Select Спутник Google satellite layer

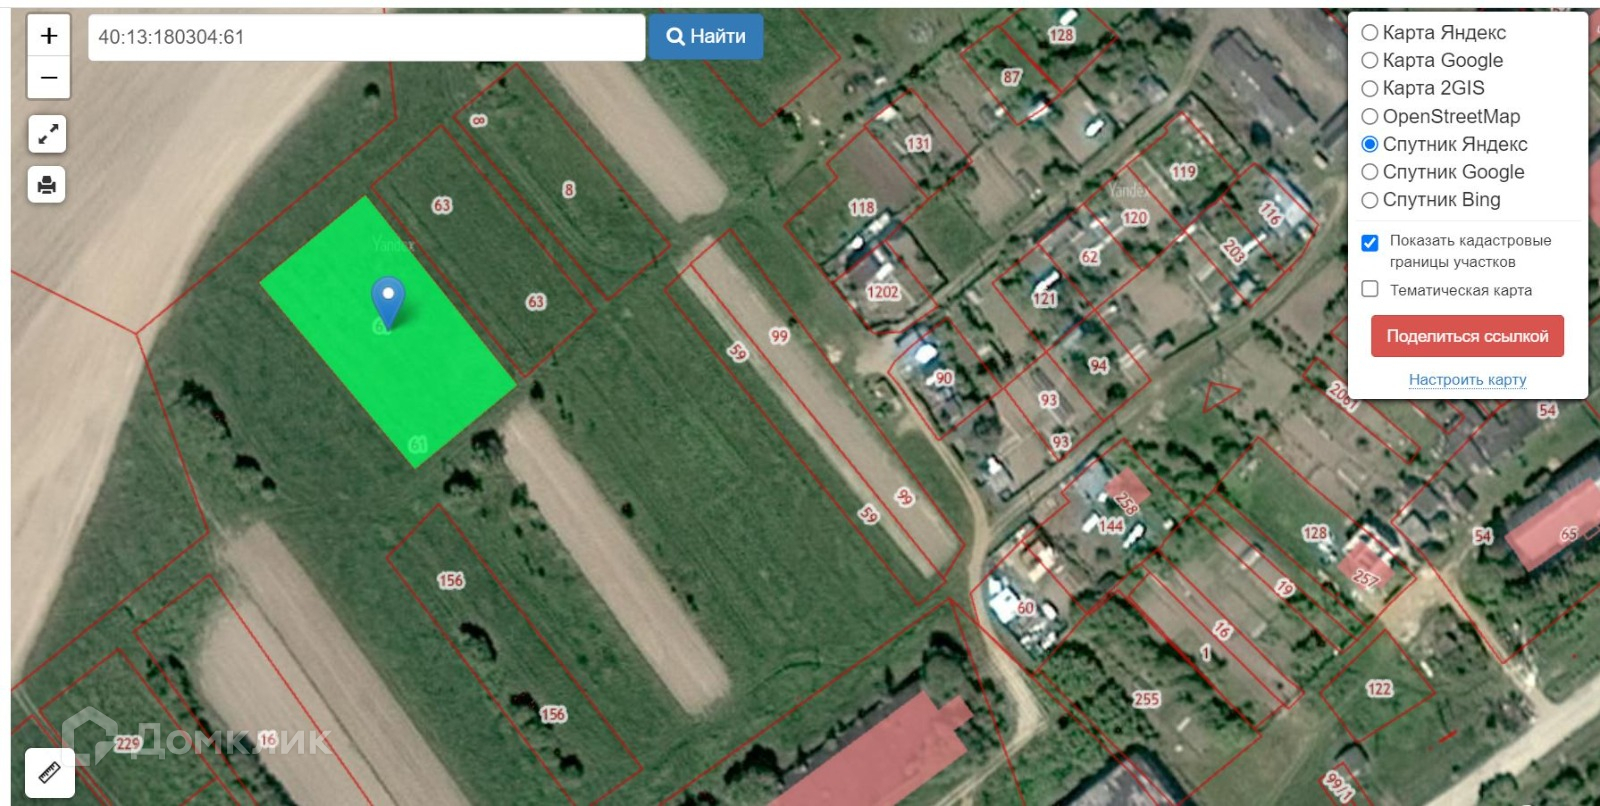click(1443, 172)
